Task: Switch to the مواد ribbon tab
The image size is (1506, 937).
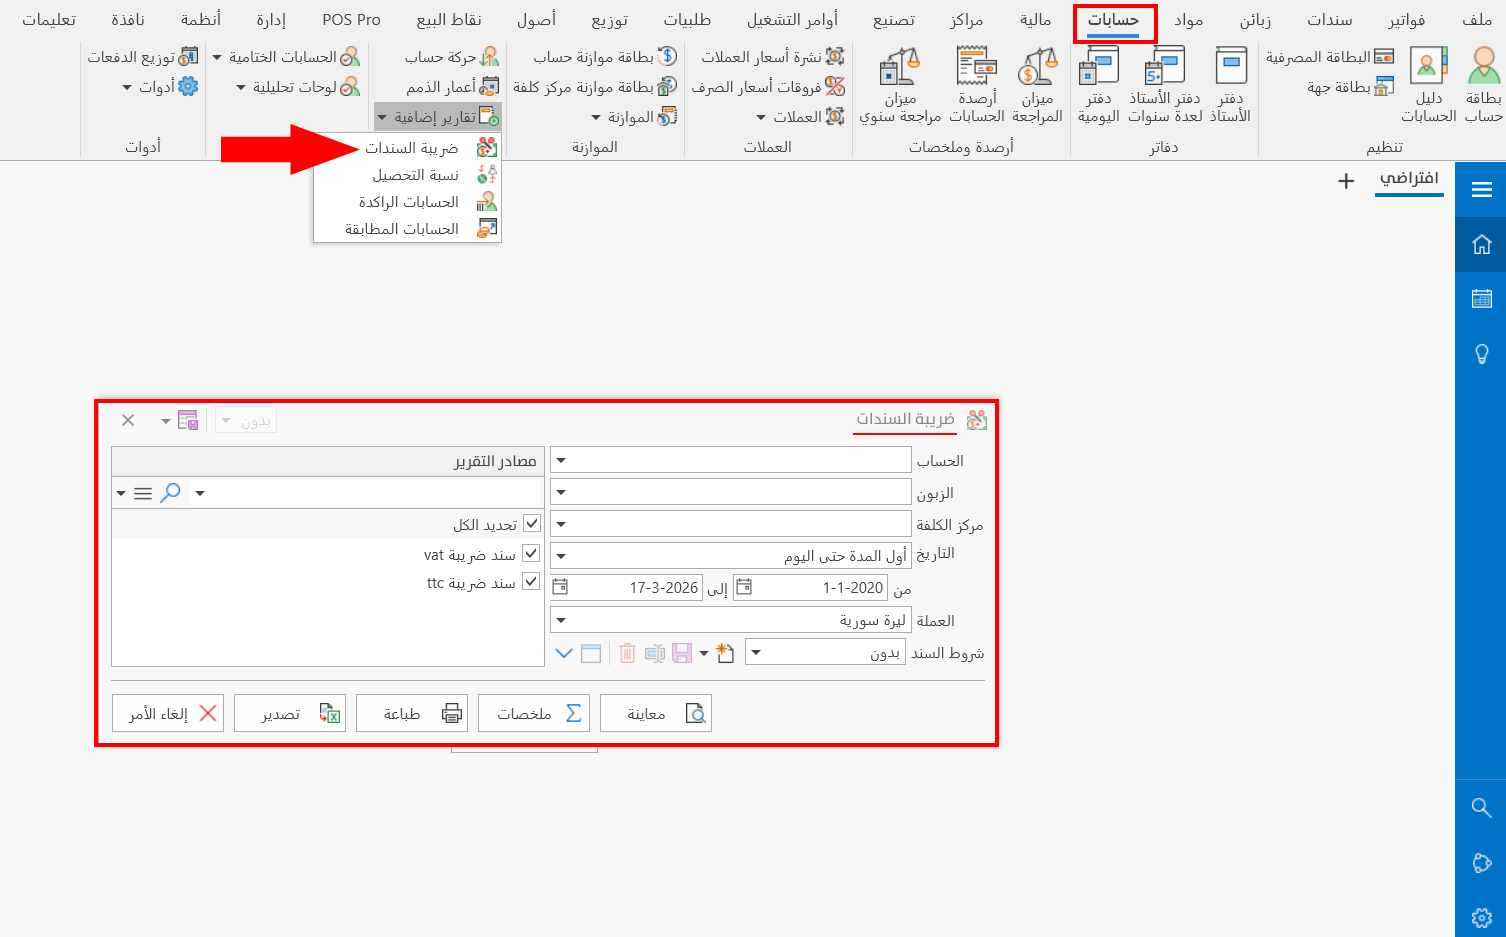Action: pos(1189,20)
